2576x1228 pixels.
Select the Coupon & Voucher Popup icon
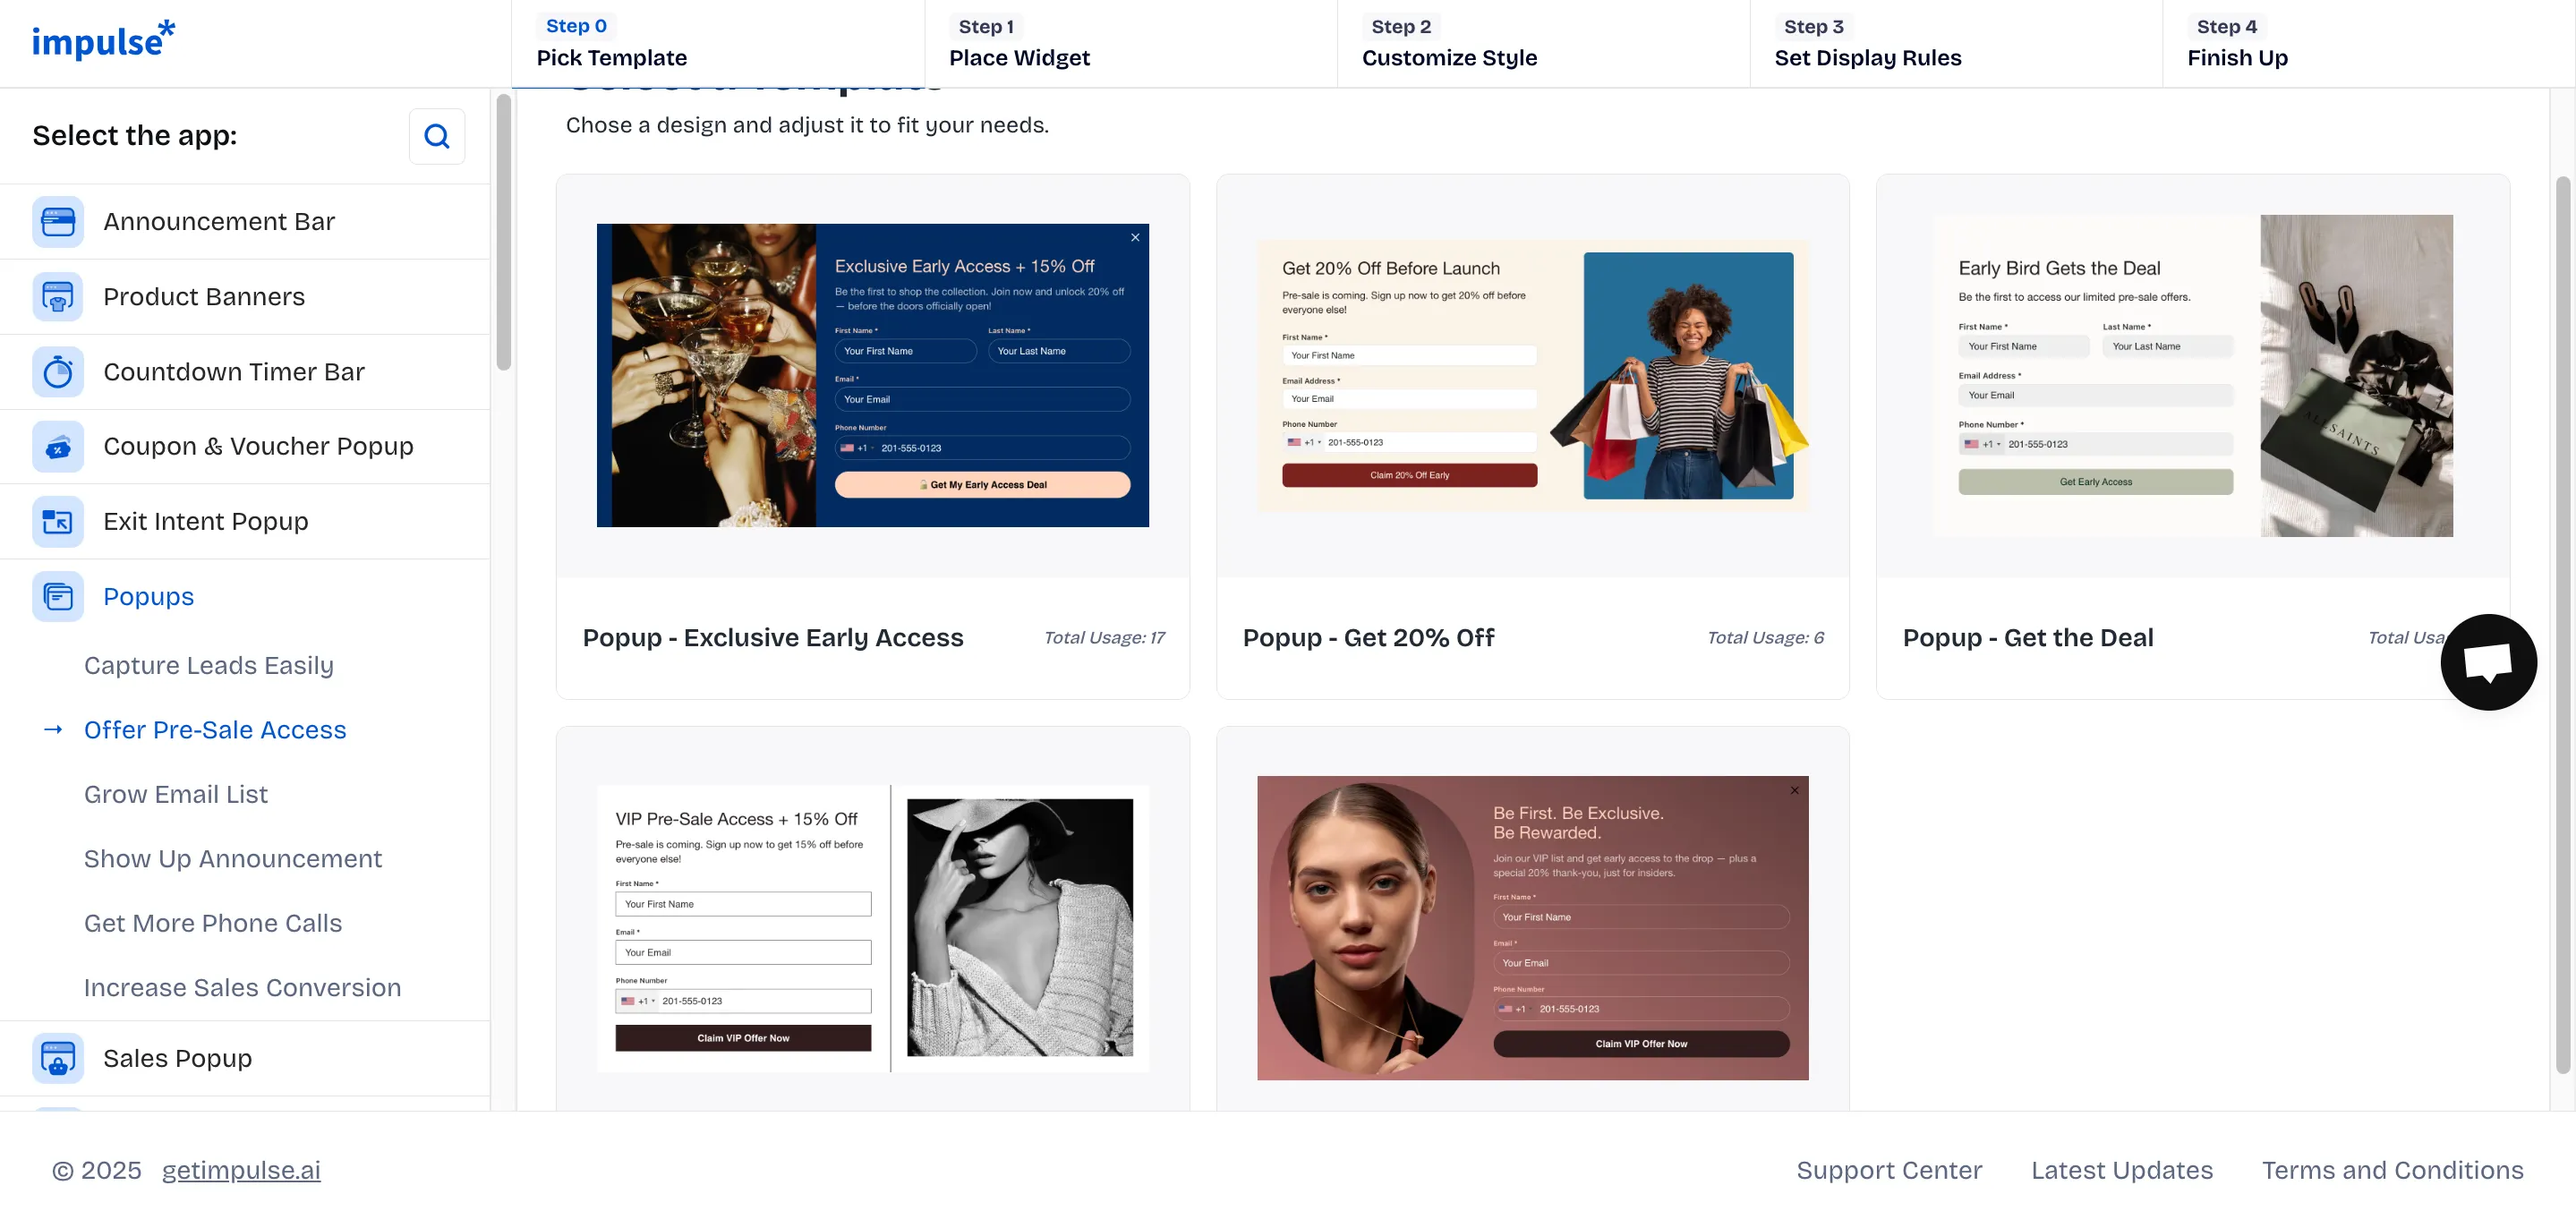point(58,446)
